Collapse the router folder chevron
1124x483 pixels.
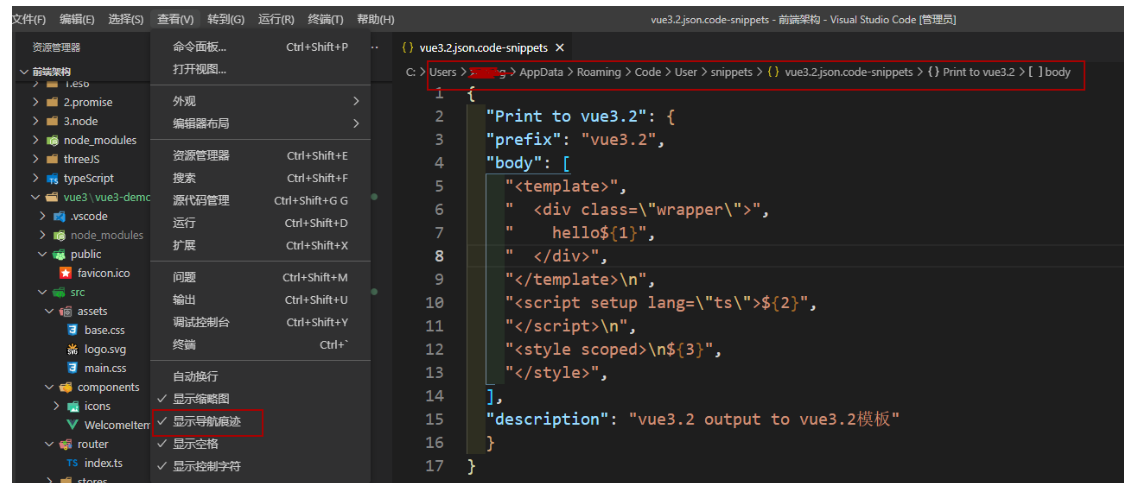[49, 444]
